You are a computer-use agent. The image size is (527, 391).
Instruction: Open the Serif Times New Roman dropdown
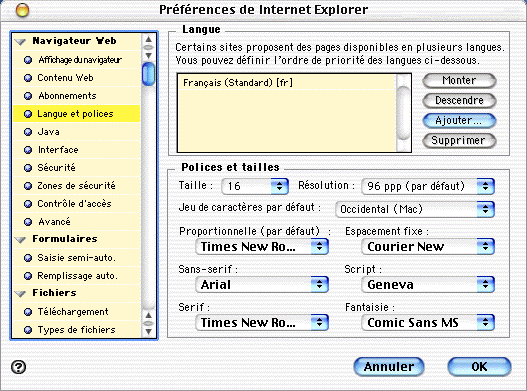[x=262, y=323]
